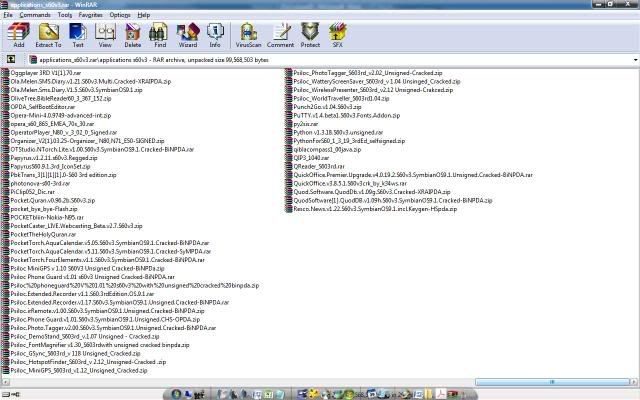This screenshot has width=640, height=400.
Task: Open the Favorites menu
Action: (91, 15)
